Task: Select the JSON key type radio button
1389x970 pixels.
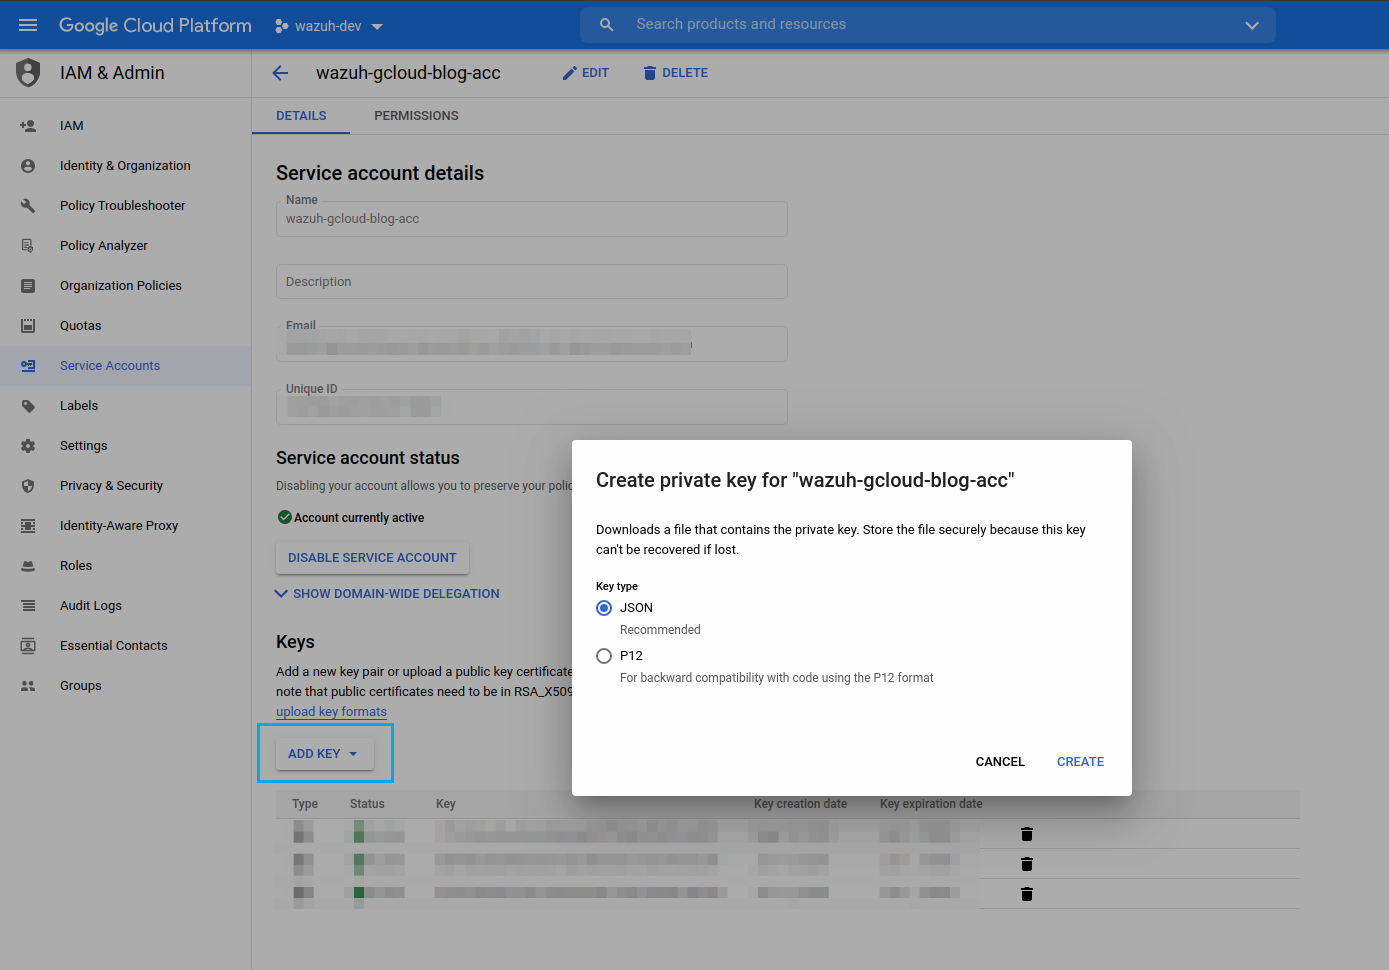Action: 604,608
